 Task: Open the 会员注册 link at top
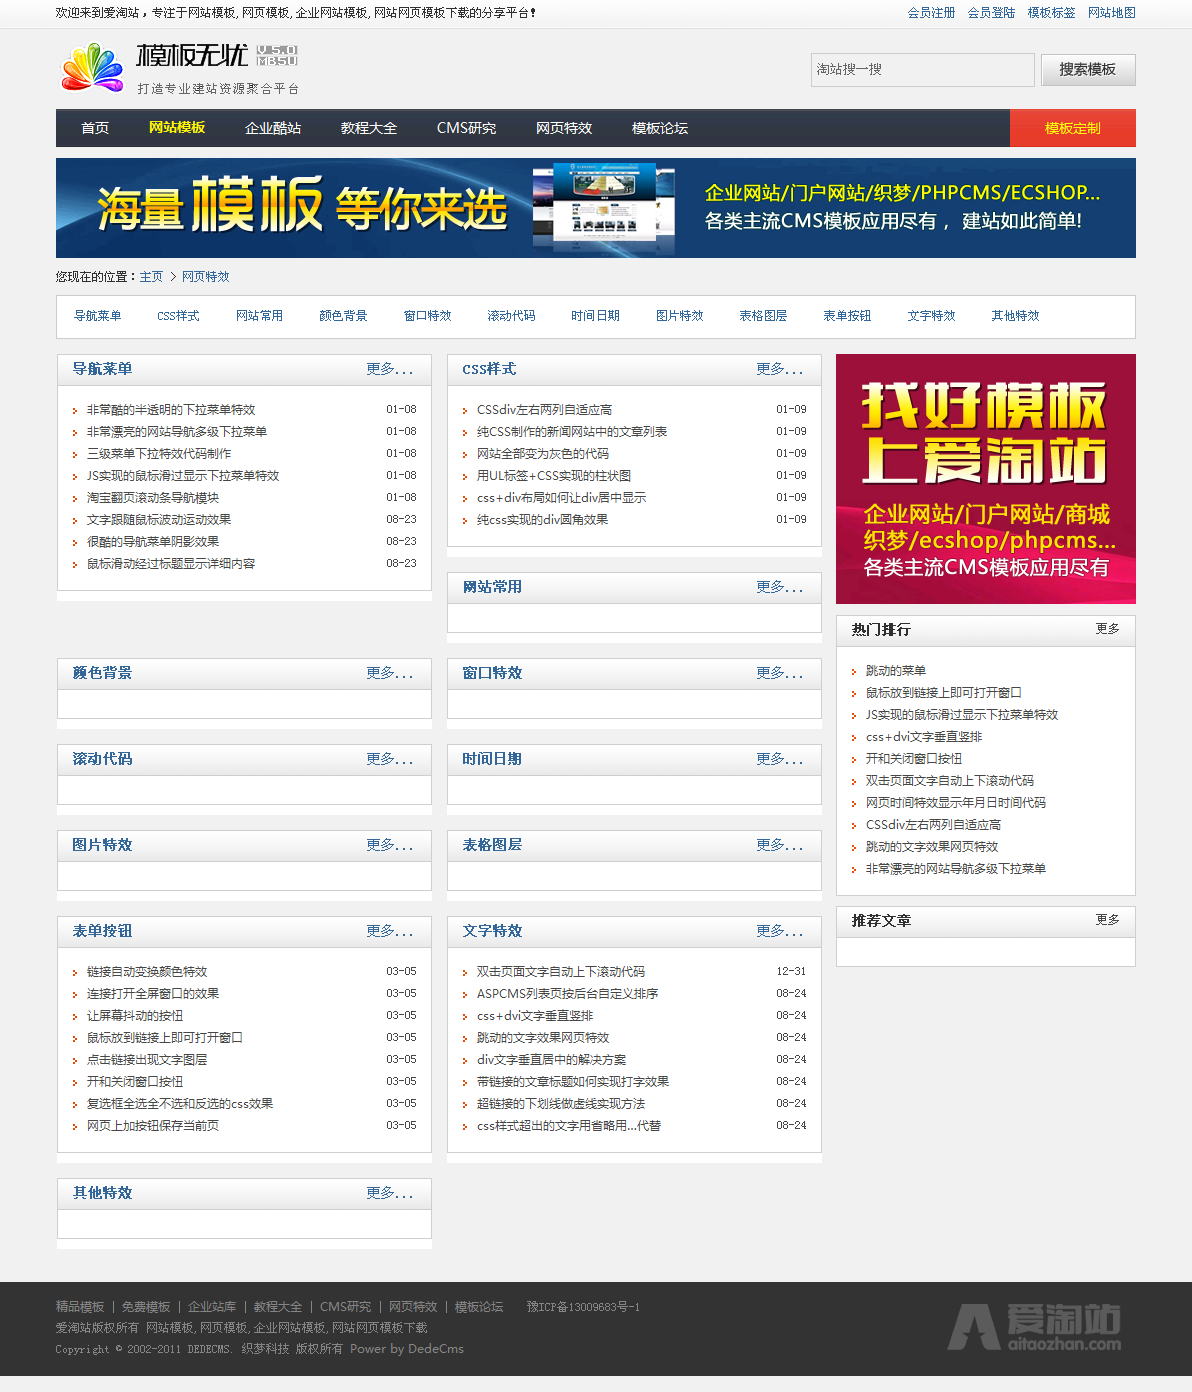pyautogui.click(x=931, y=13)
